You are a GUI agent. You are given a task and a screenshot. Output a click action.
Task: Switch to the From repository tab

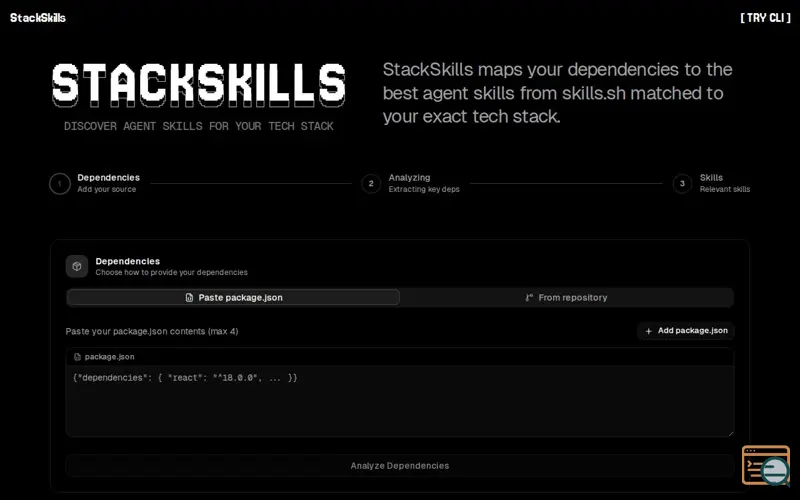[x=566, y=297]
